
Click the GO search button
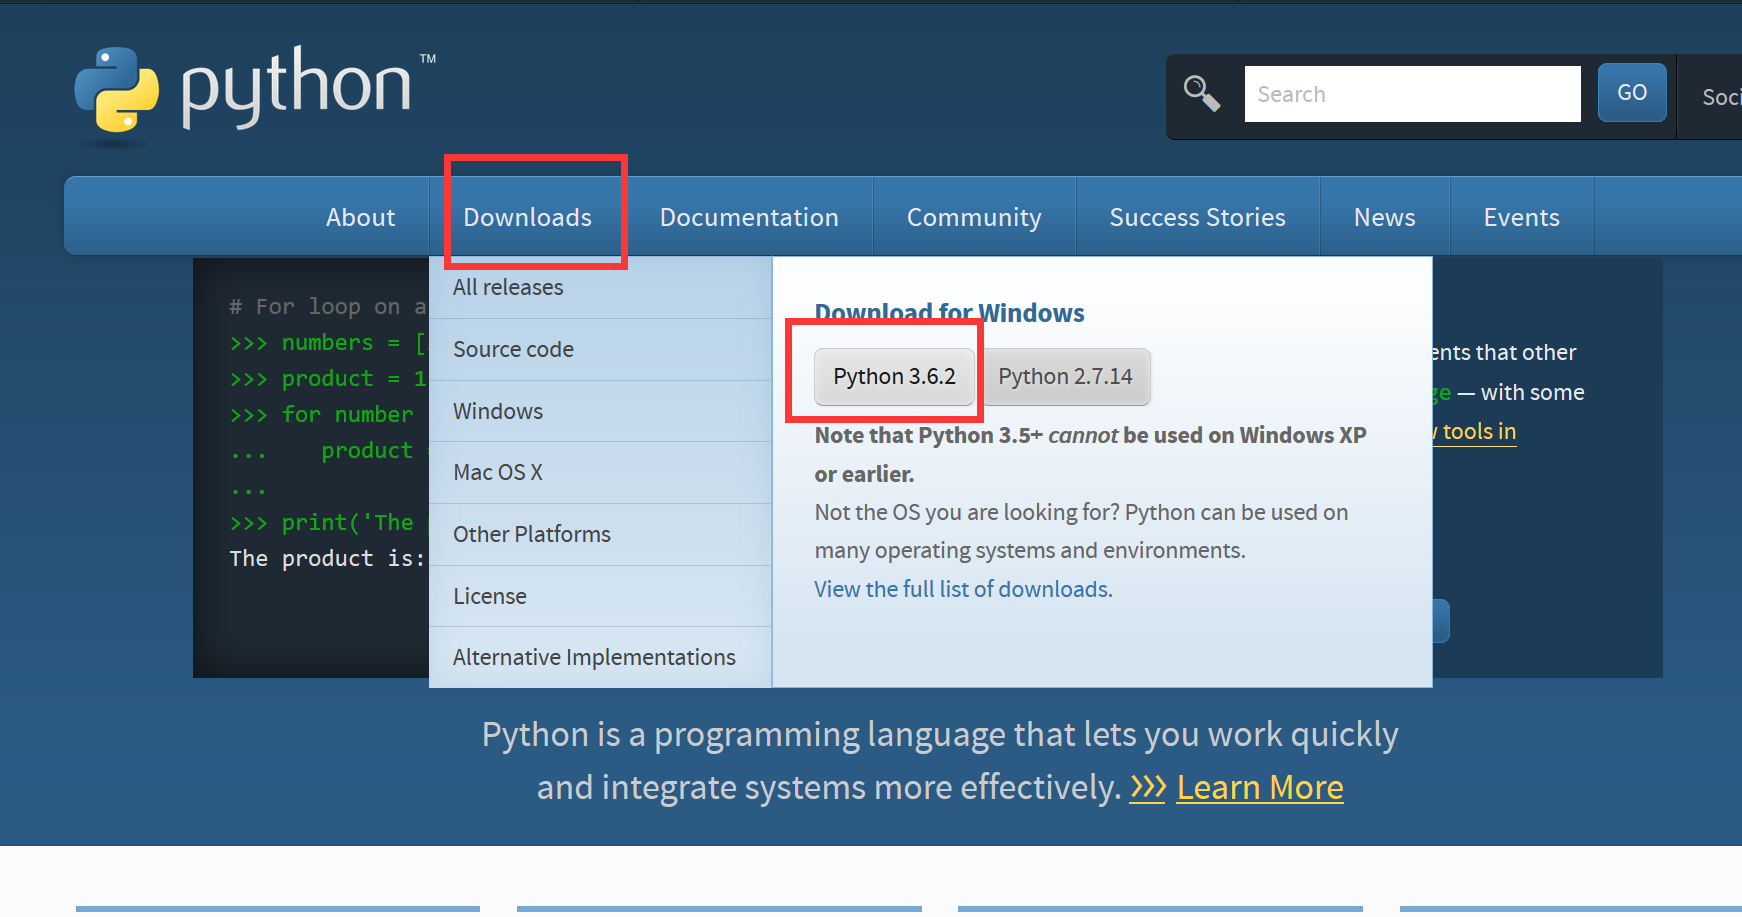1632,93
